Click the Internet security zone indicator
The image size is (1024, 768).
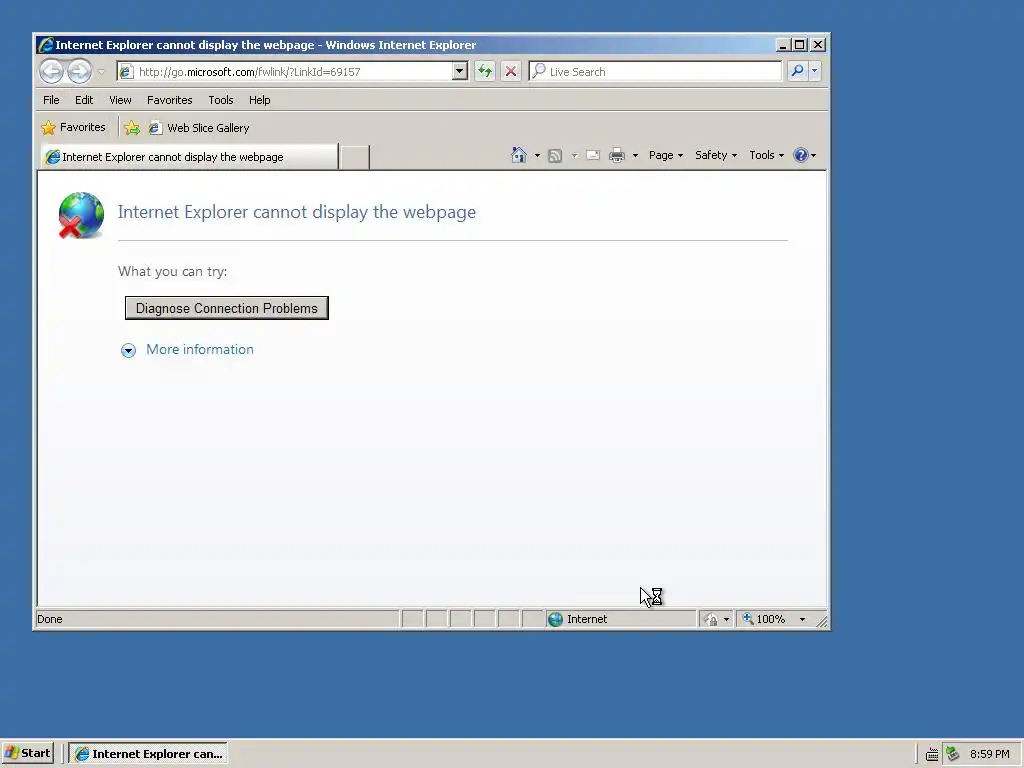point(621,619)
